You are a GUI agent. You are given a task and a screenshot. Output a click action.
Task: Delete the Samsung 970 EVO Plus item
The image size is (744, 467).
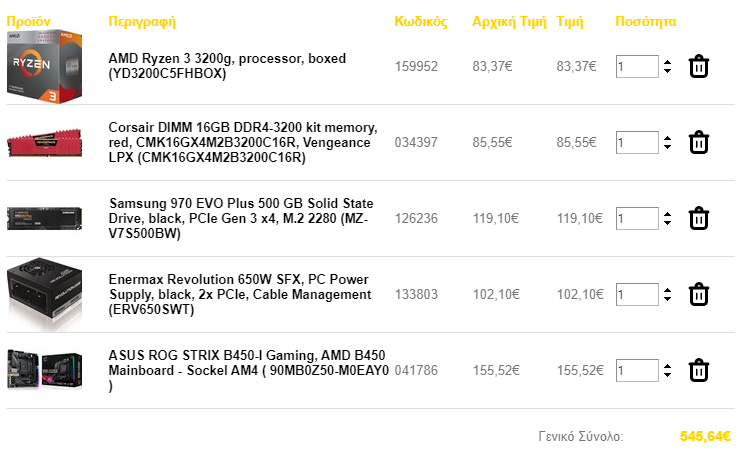click(x=698, y=218)
